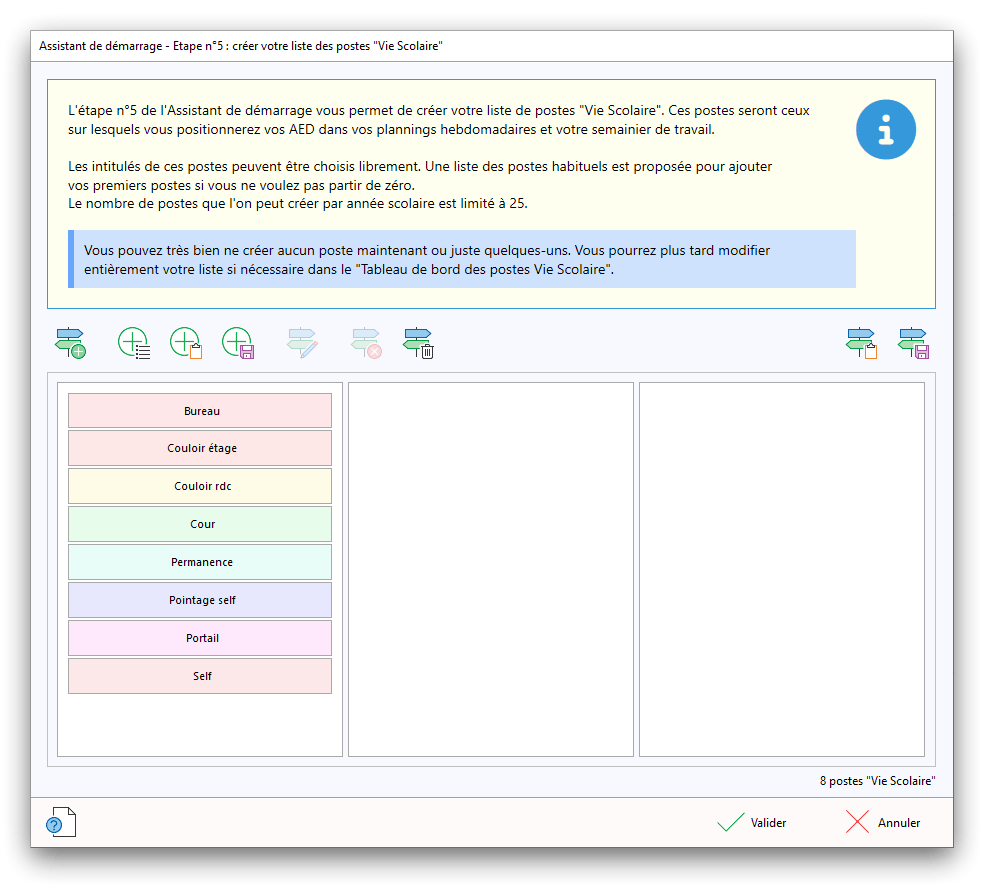Select the Couloir étage post

tap(200, 449)
